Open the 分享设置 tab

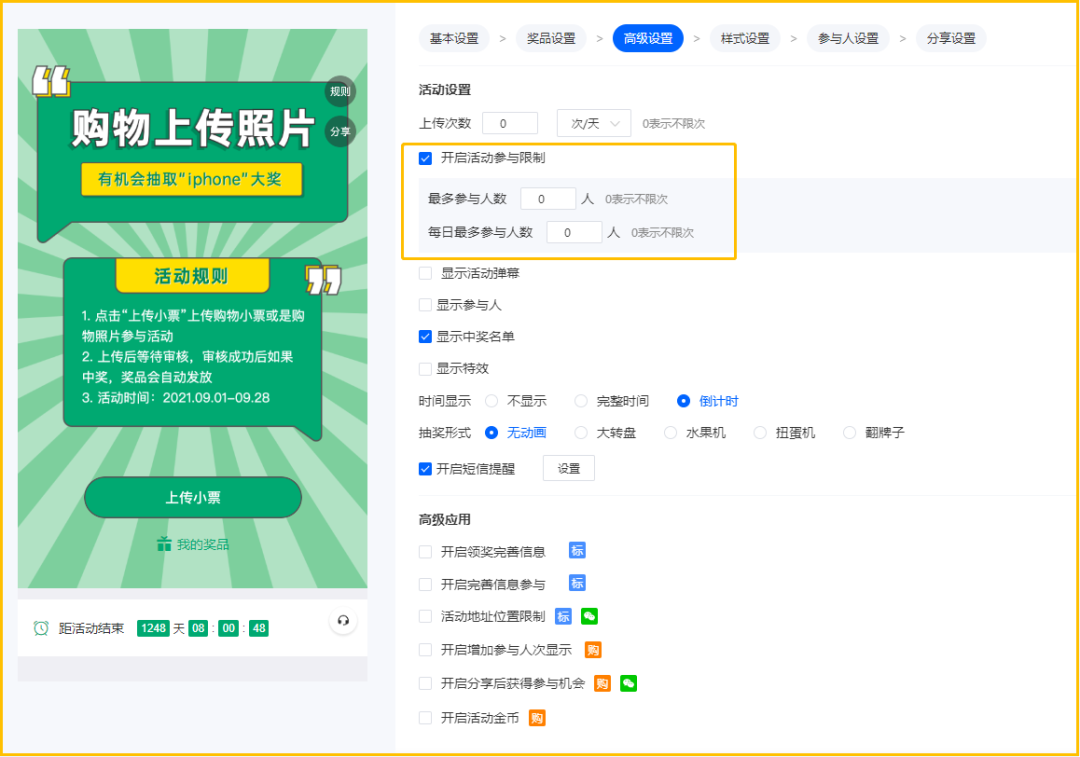pyautogui.click(x=951, y=39)
